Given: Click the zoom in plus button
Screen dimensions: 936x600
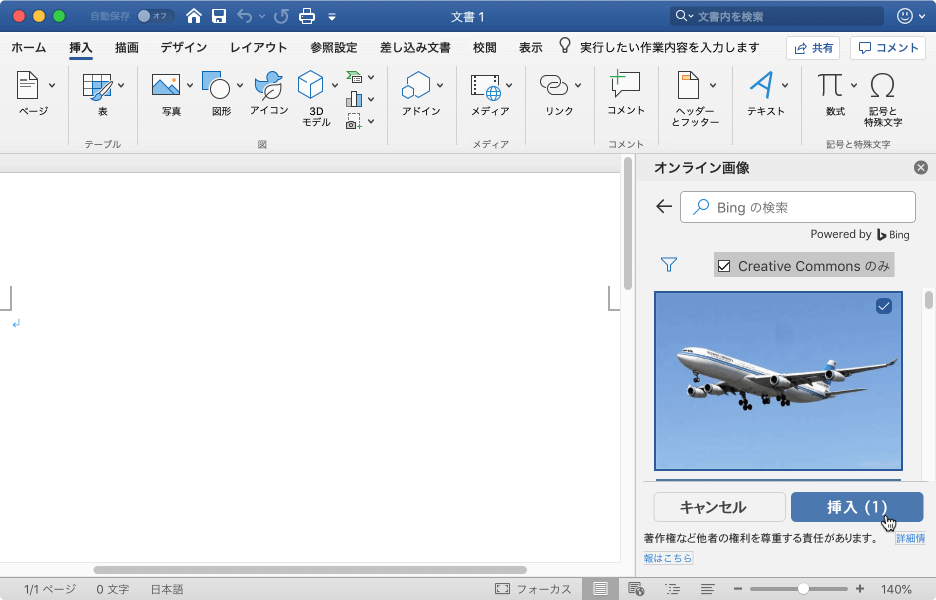Looking at the screenshot, I should click(860, 589).
